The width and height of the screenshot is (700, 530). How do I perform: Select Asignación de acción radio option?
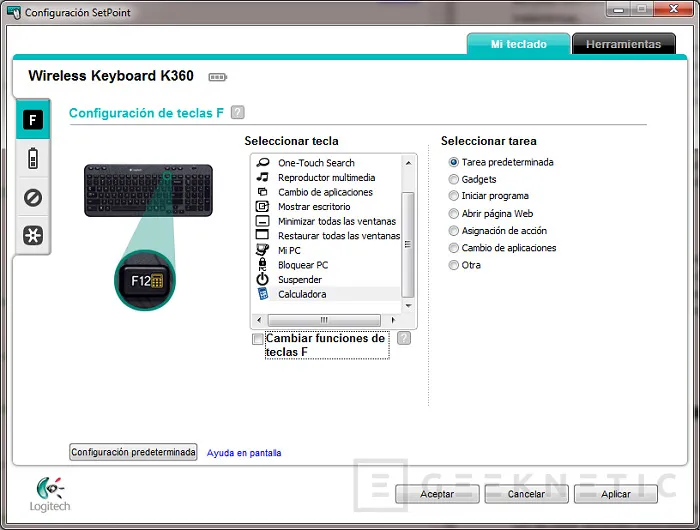[454, 230]
